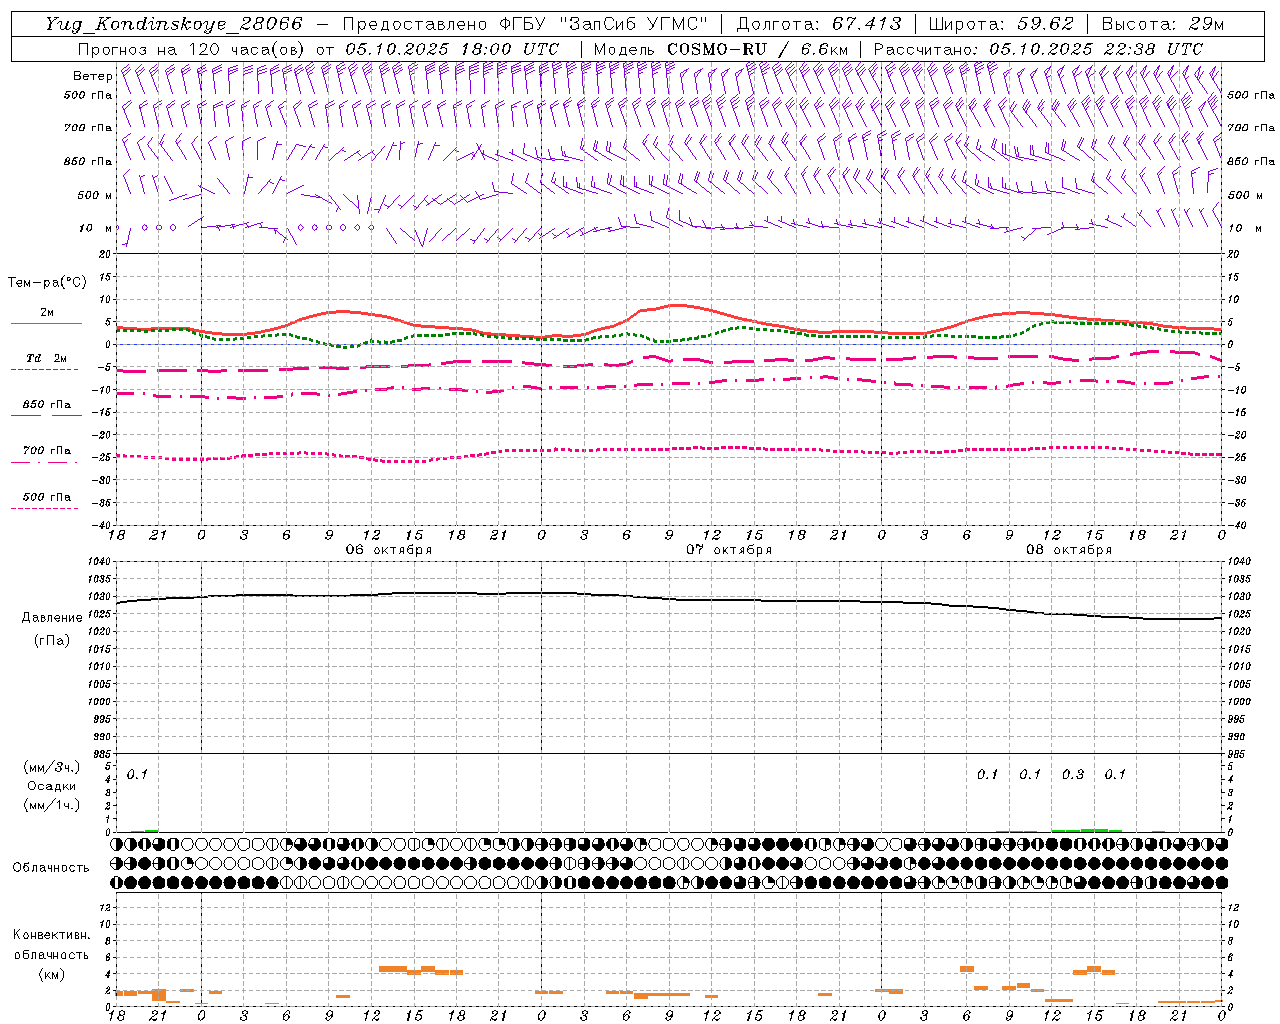Click the latitude value Широта: 59.62
This screenshot has height=1024, width=1280.
[1001, 24]
